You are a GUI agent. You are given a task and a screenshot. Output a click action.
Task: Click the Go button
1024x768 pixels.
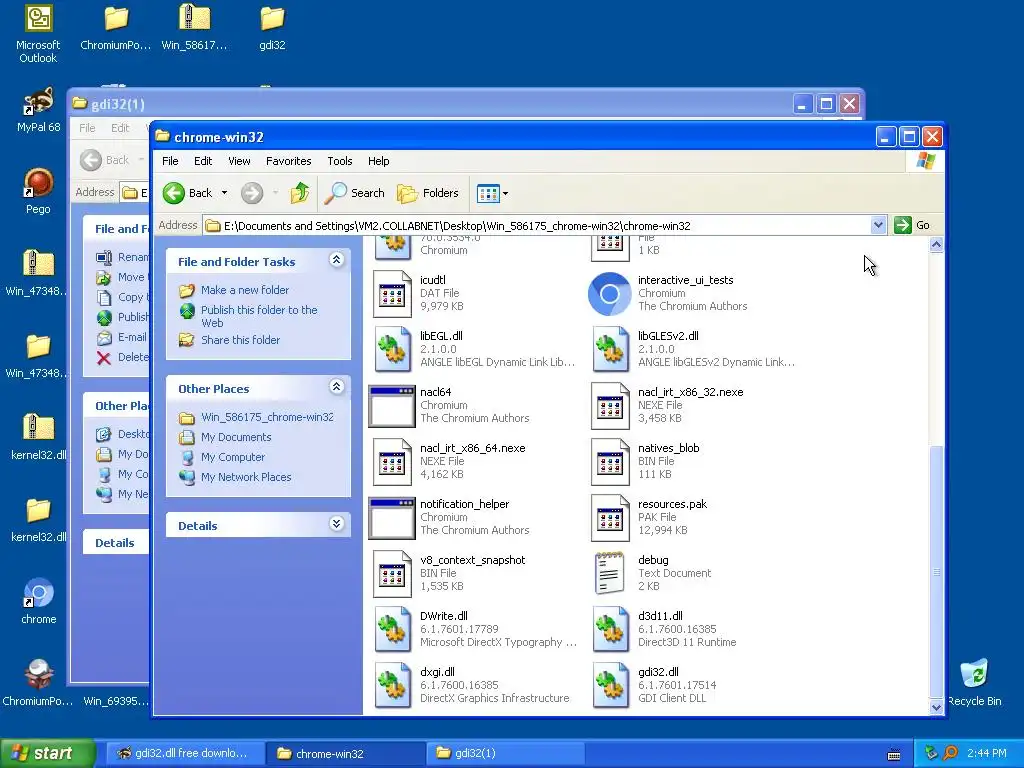912,225
